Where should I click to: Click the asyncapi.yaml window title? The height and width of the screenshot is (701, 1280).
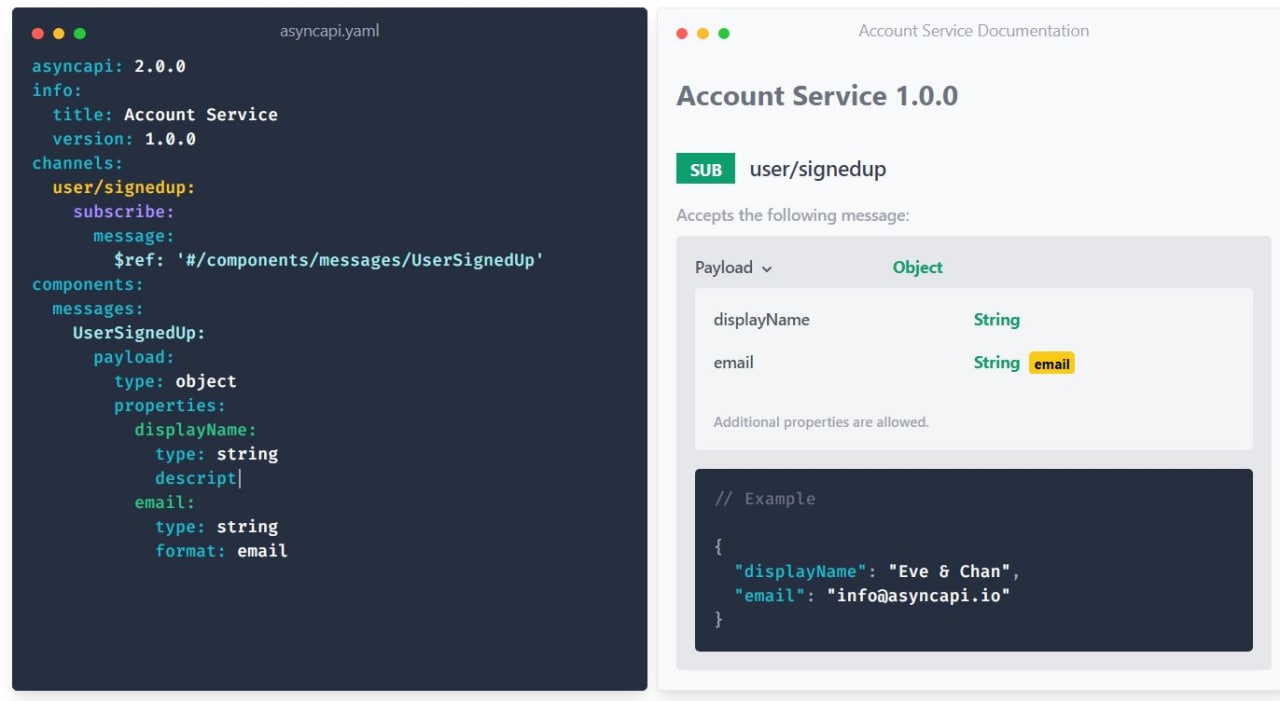329,31
